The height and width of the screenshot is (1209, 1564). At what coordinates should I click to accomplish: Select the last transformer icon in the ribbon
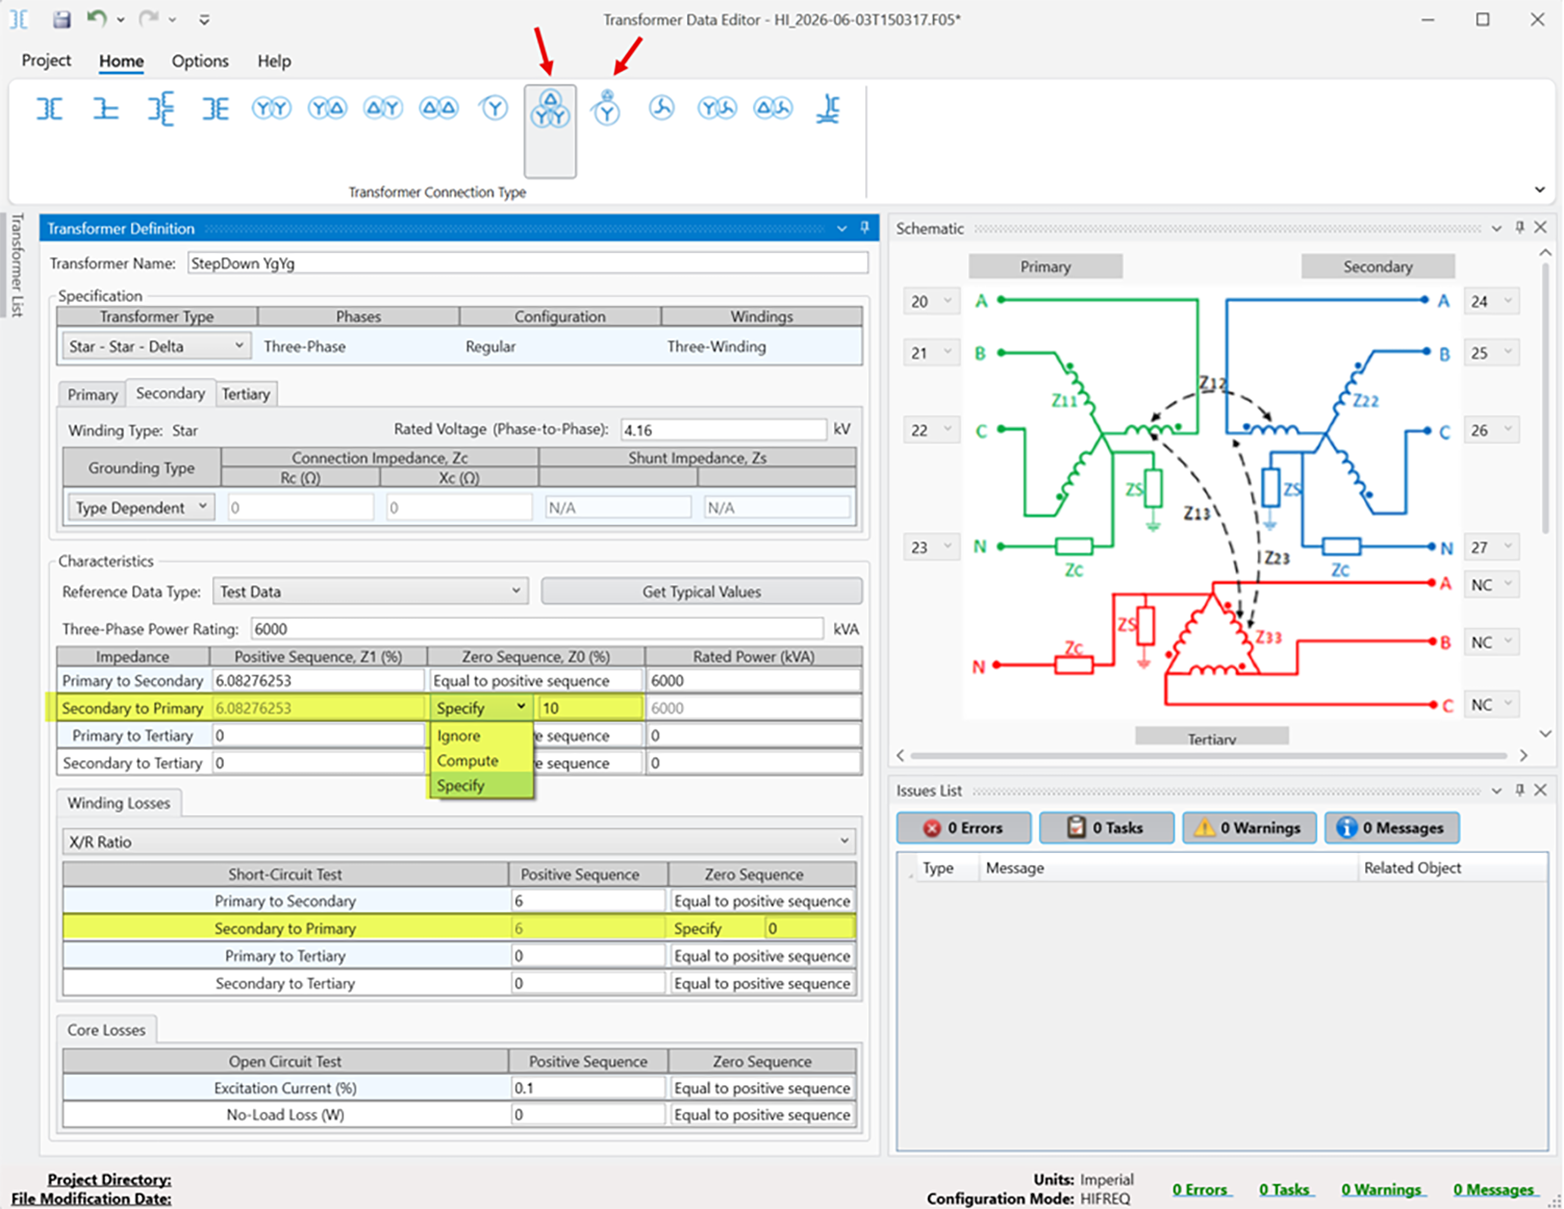[x=828, y=108]
